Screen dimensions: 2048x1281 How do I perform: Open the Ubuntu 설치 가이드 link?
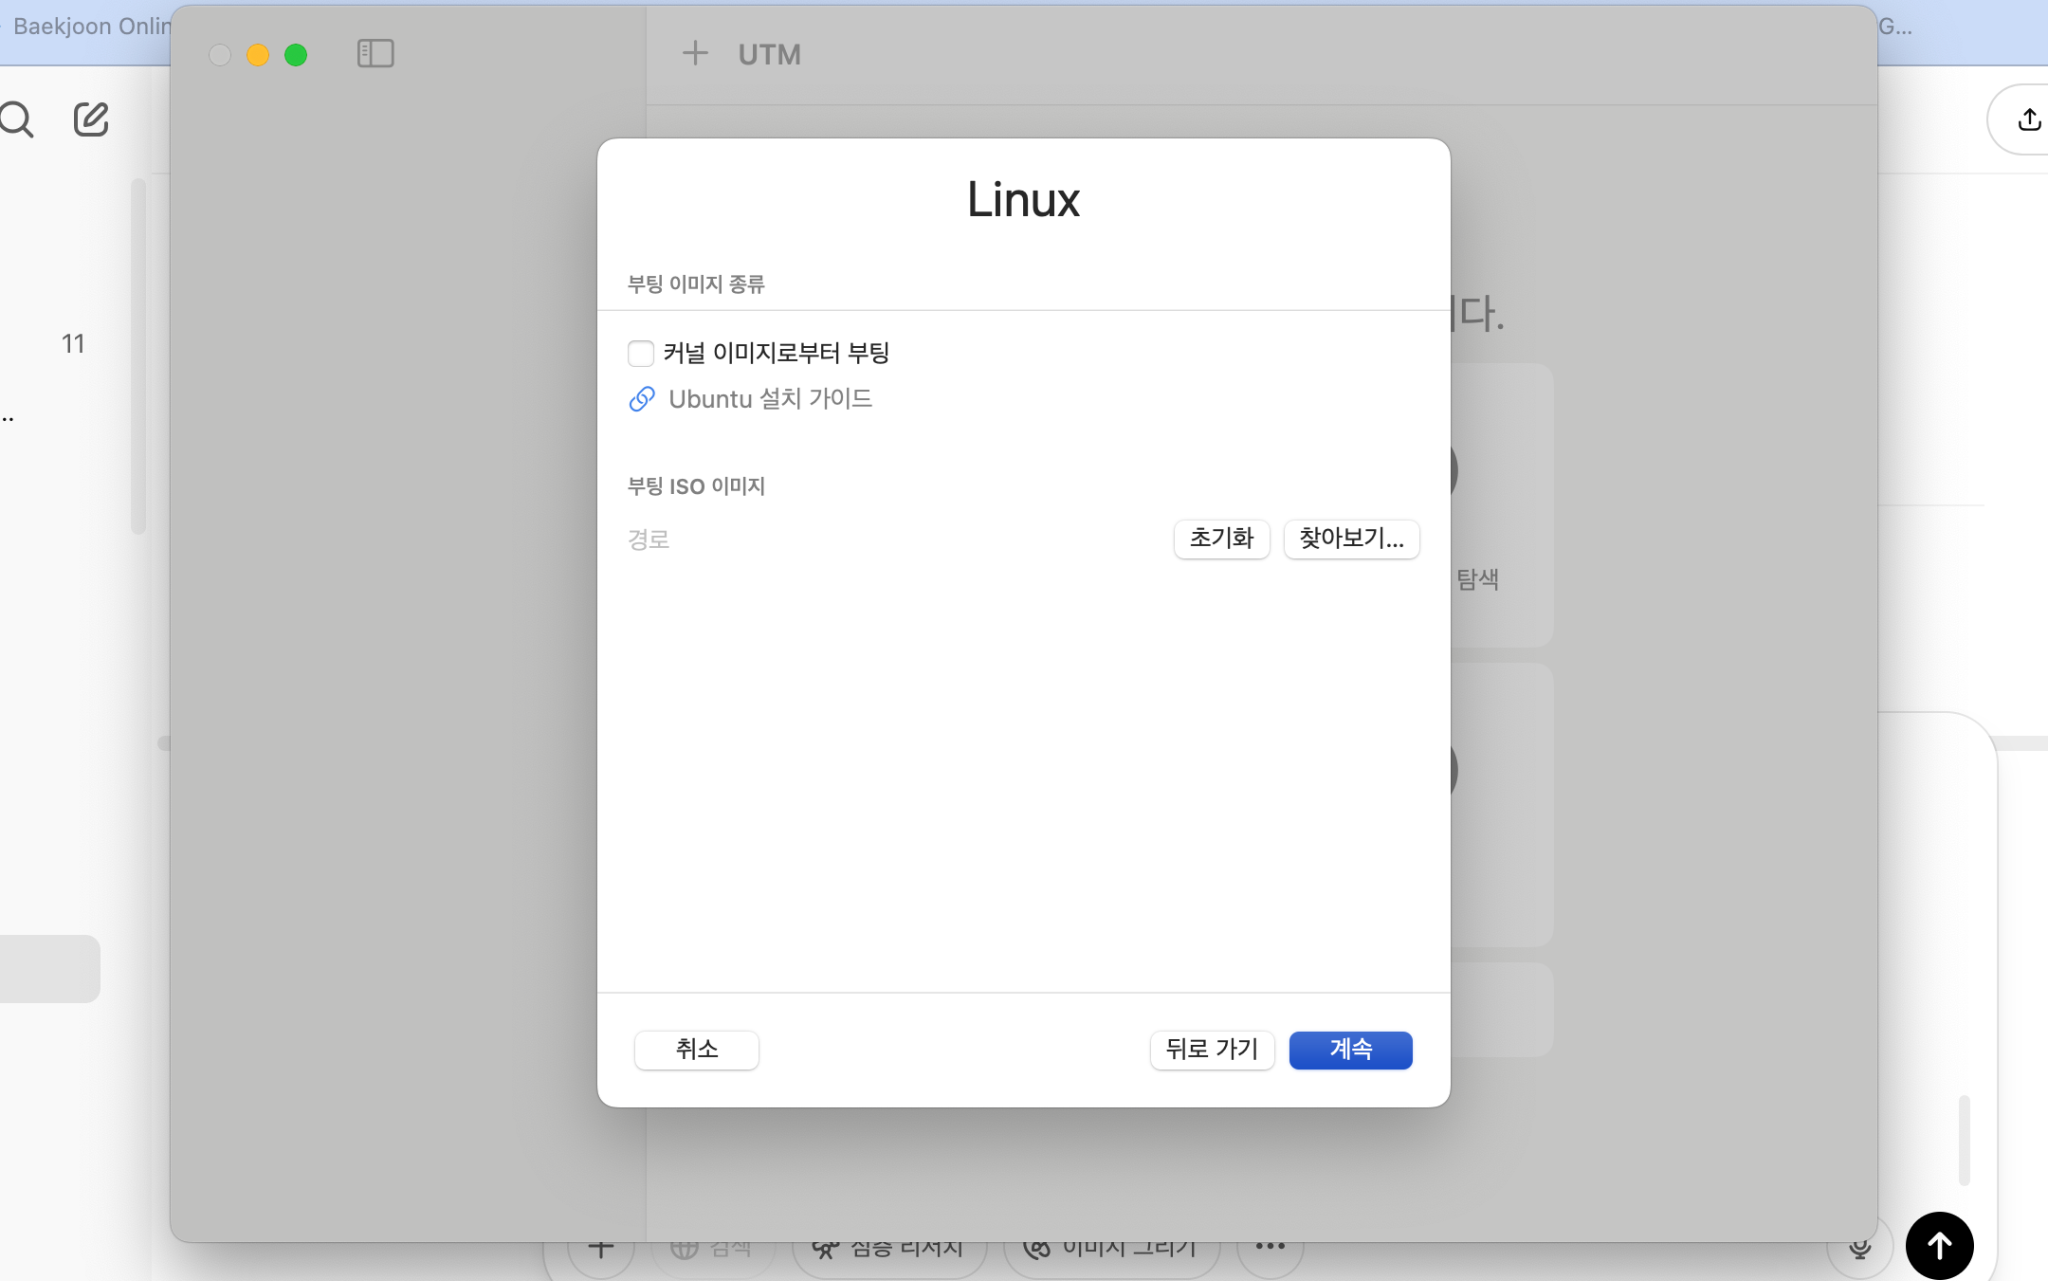(x=770, y=399)
